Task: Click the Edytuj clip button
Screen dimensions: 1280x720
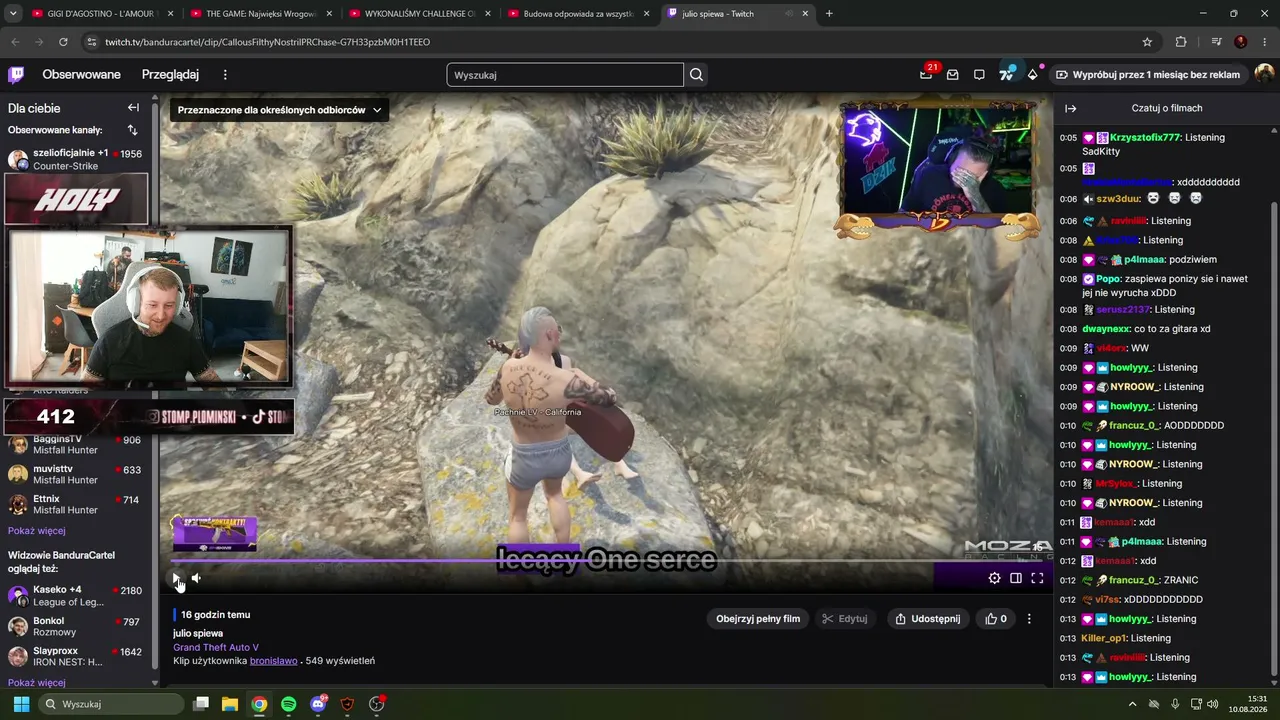Action: tap(844, 619)
